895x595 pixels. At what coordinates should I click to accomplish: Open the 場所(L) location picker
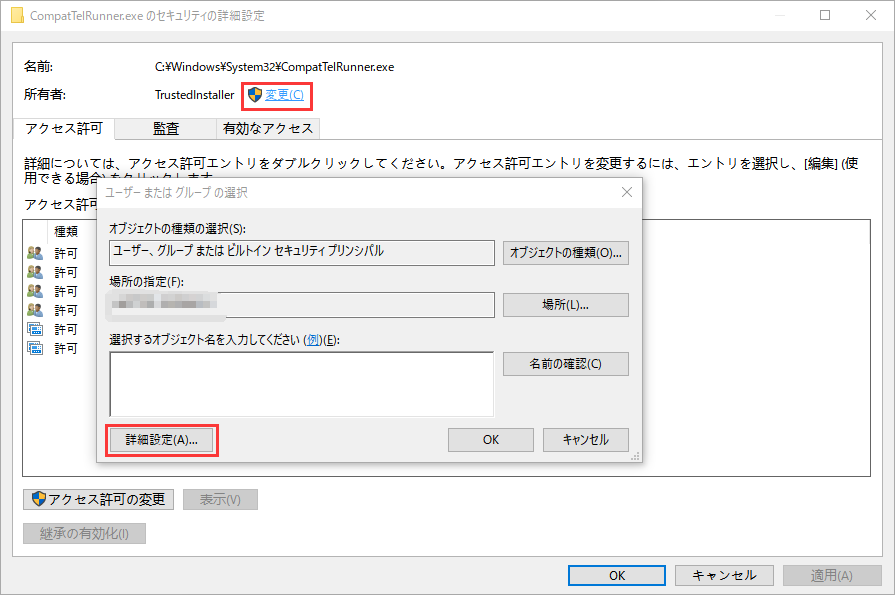coord(566,304)
